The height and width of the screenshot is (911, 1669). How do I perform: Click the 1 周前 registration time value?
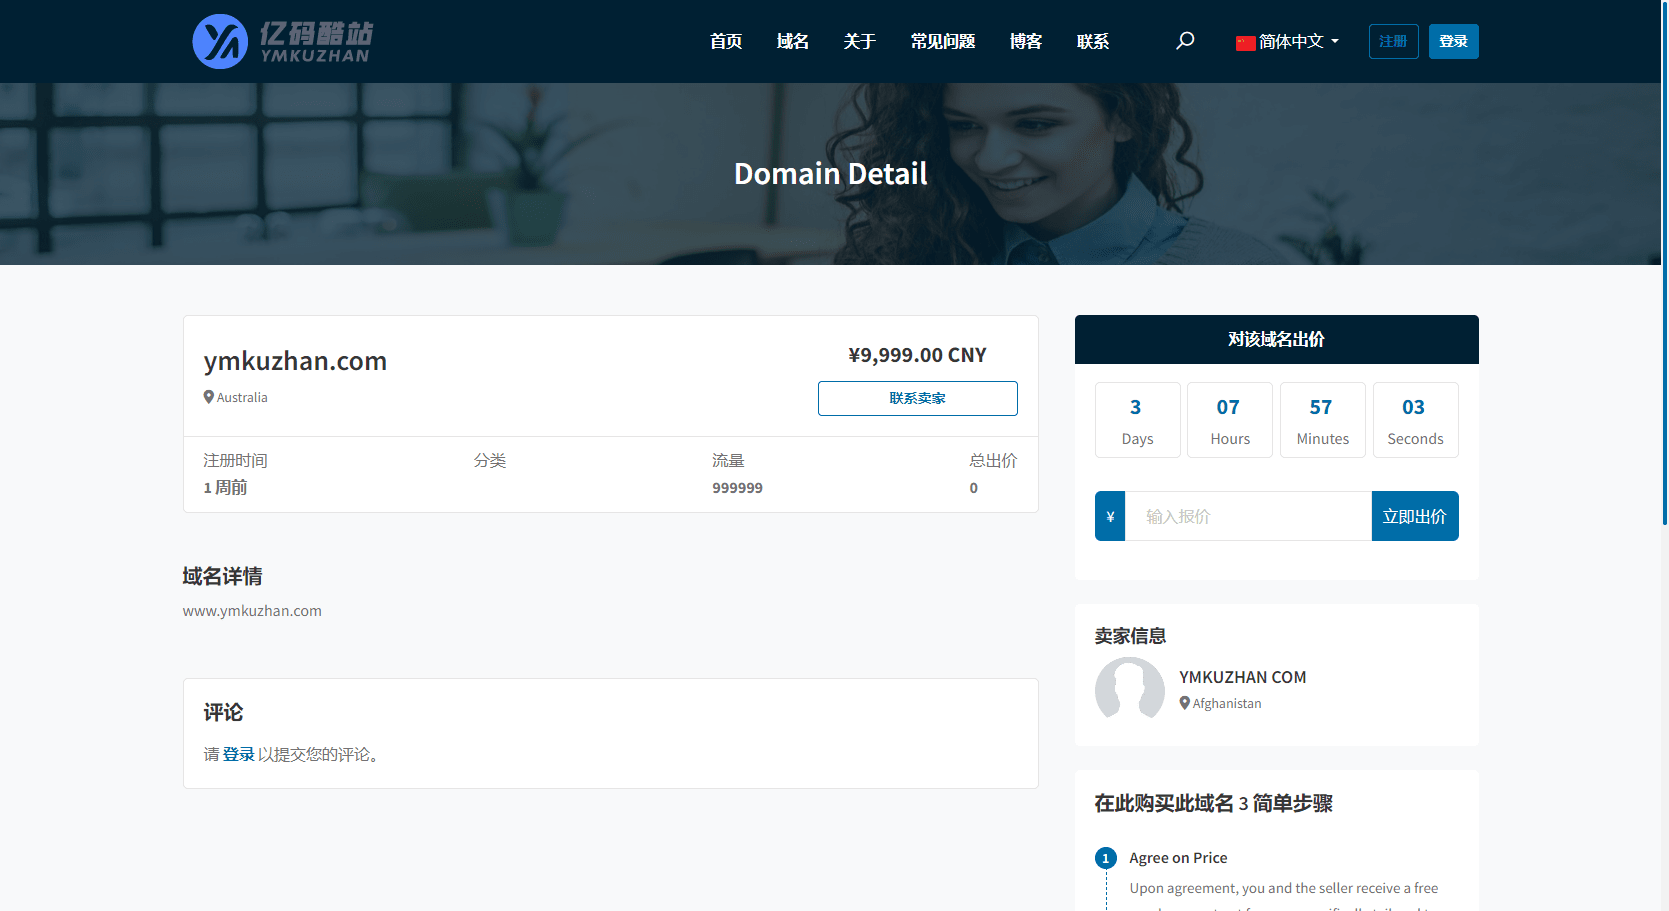point(225,487)
